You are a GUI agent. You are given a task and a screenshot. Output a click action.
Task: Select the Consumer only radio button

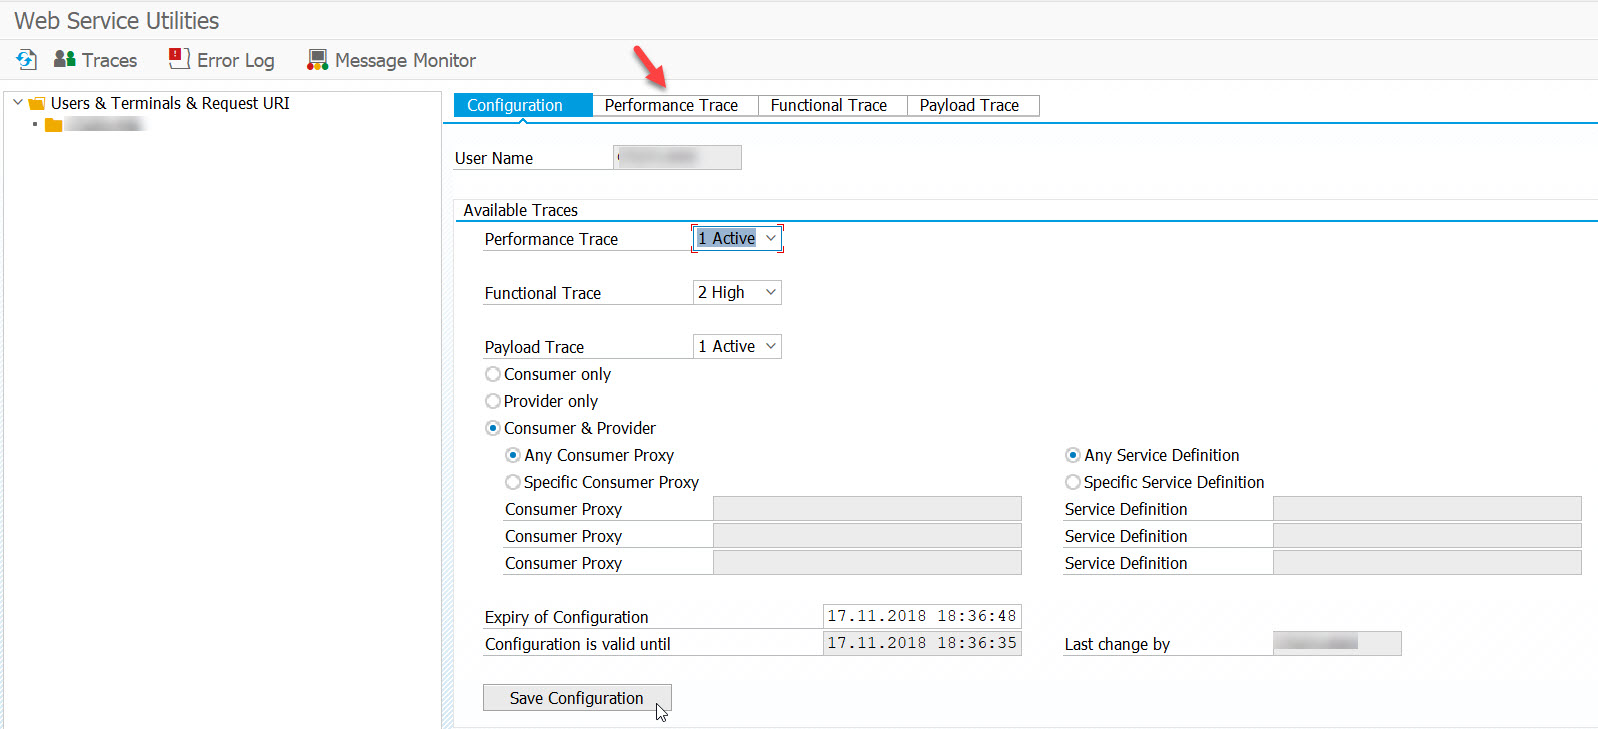point(493,374)
